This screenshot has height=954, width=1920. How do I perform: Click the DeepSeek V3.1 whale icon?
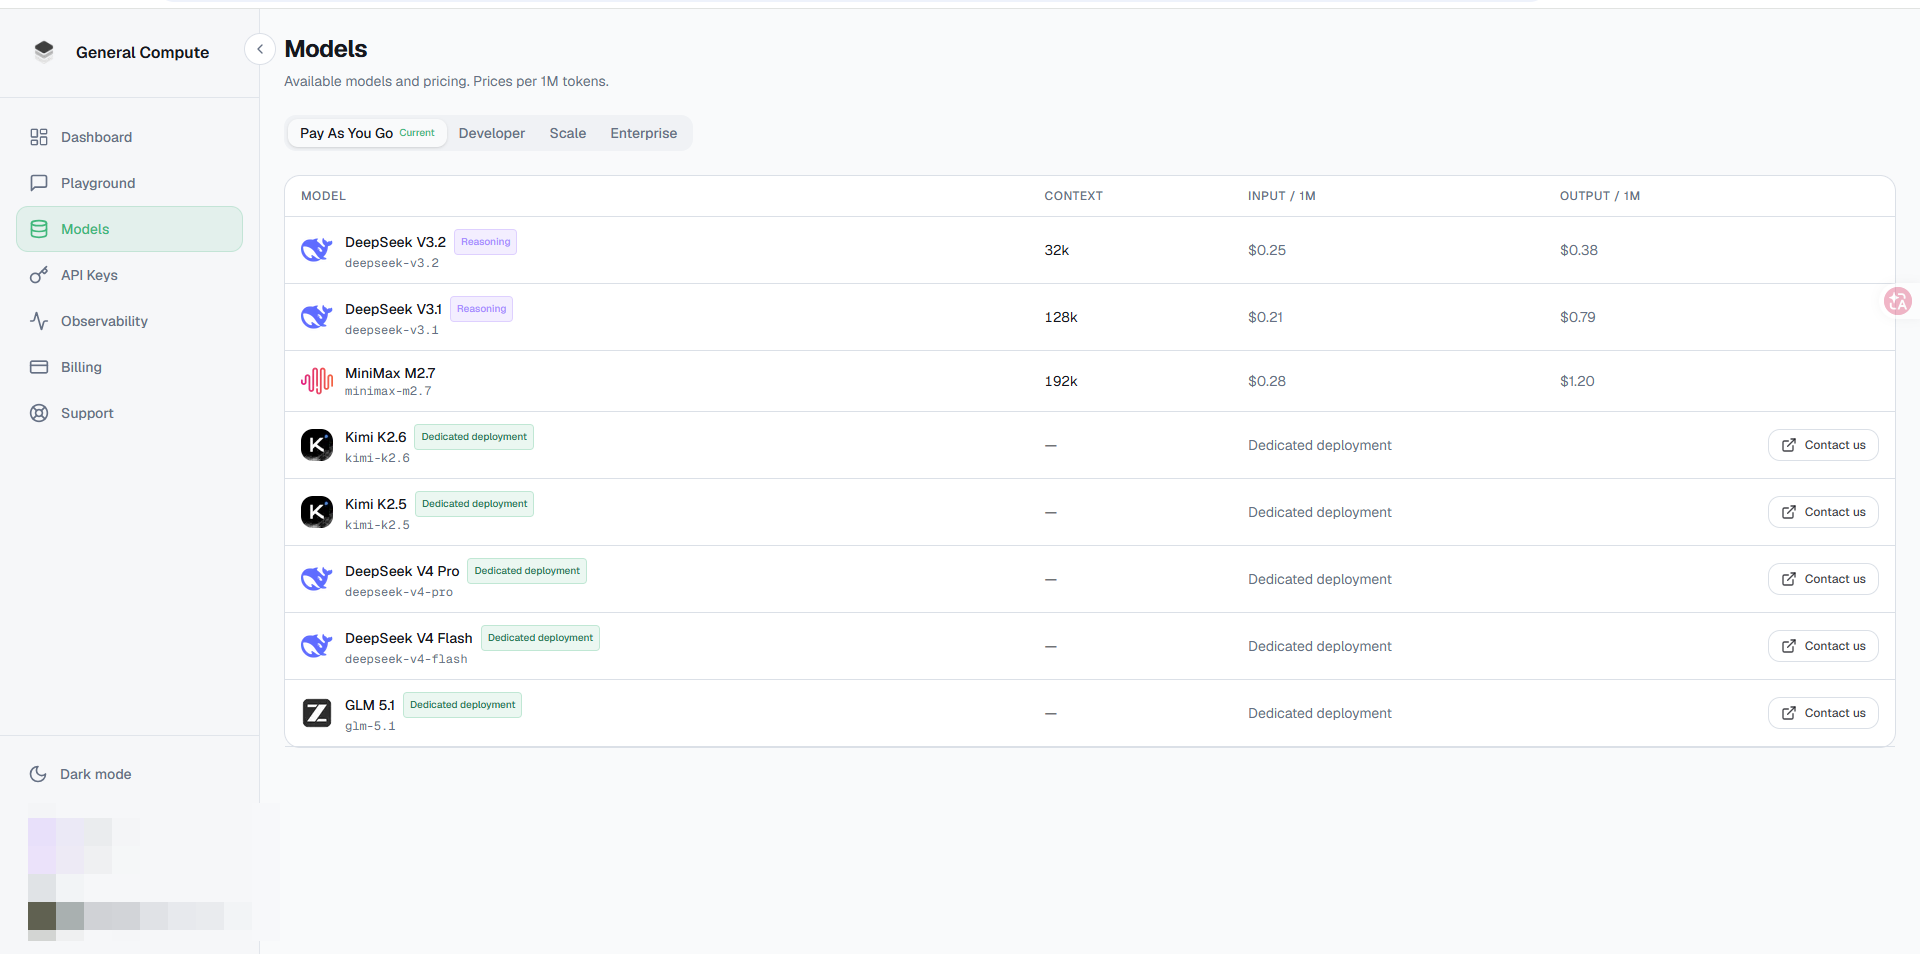[317, 317]
